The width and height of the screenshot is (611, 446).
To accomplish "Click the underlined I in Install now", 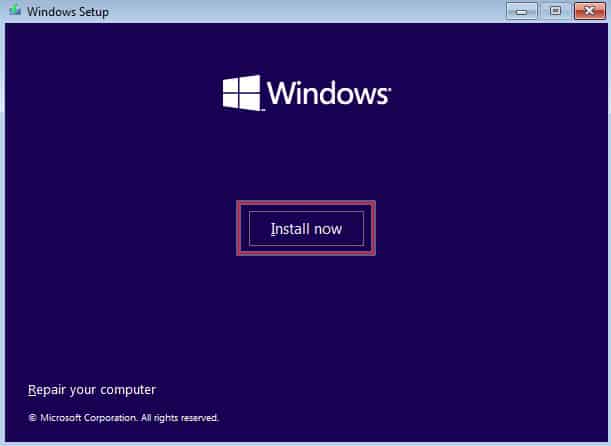I will tap(273, 229).
